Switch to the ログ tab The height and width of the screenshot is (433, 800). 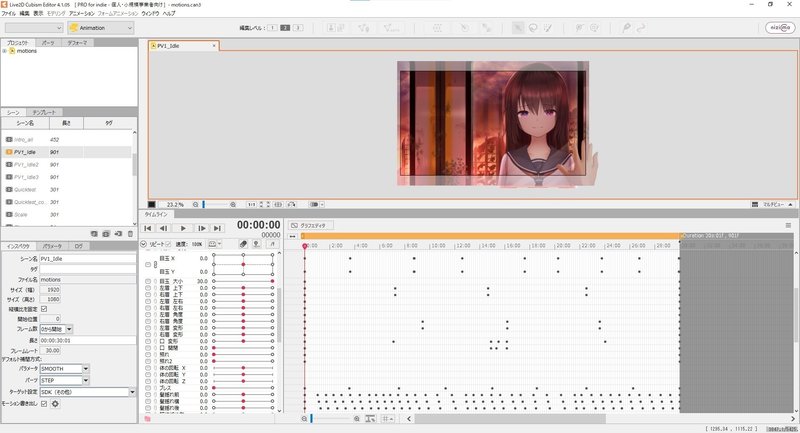(x=79, y=246)
